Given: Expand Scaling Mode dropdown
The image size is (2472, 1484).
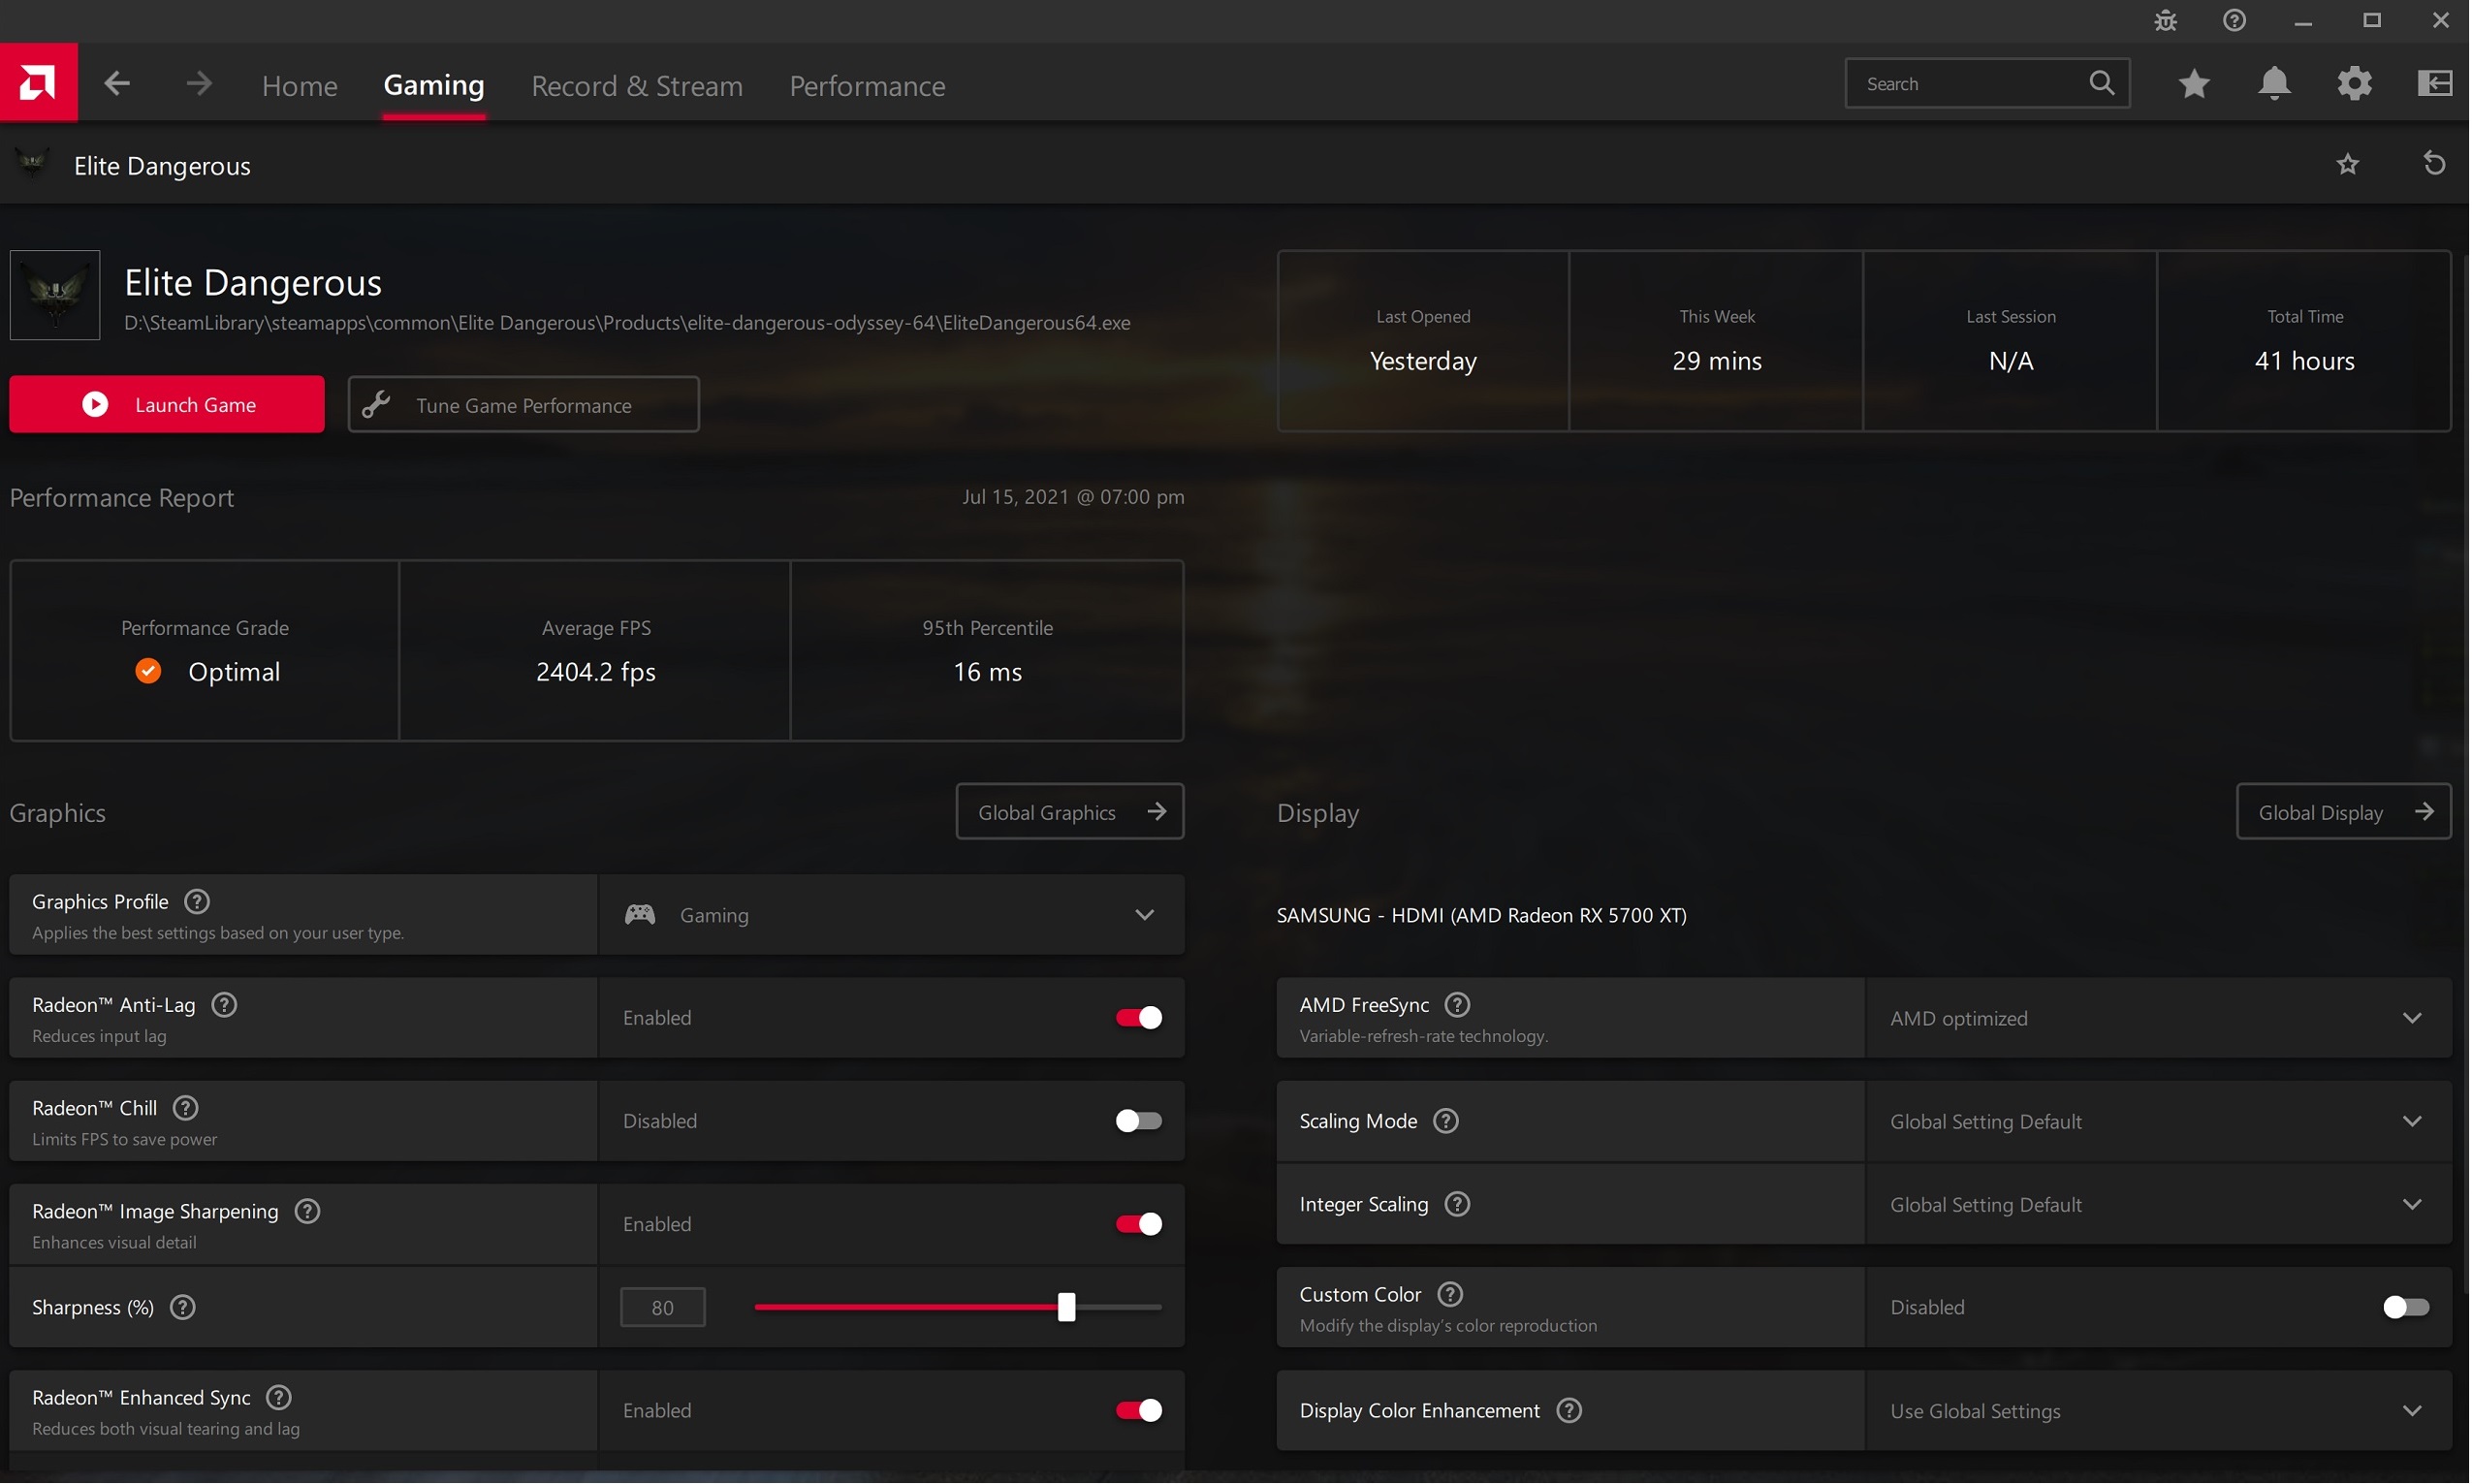Looking at the screenshot, I should pos(2159,1121).
